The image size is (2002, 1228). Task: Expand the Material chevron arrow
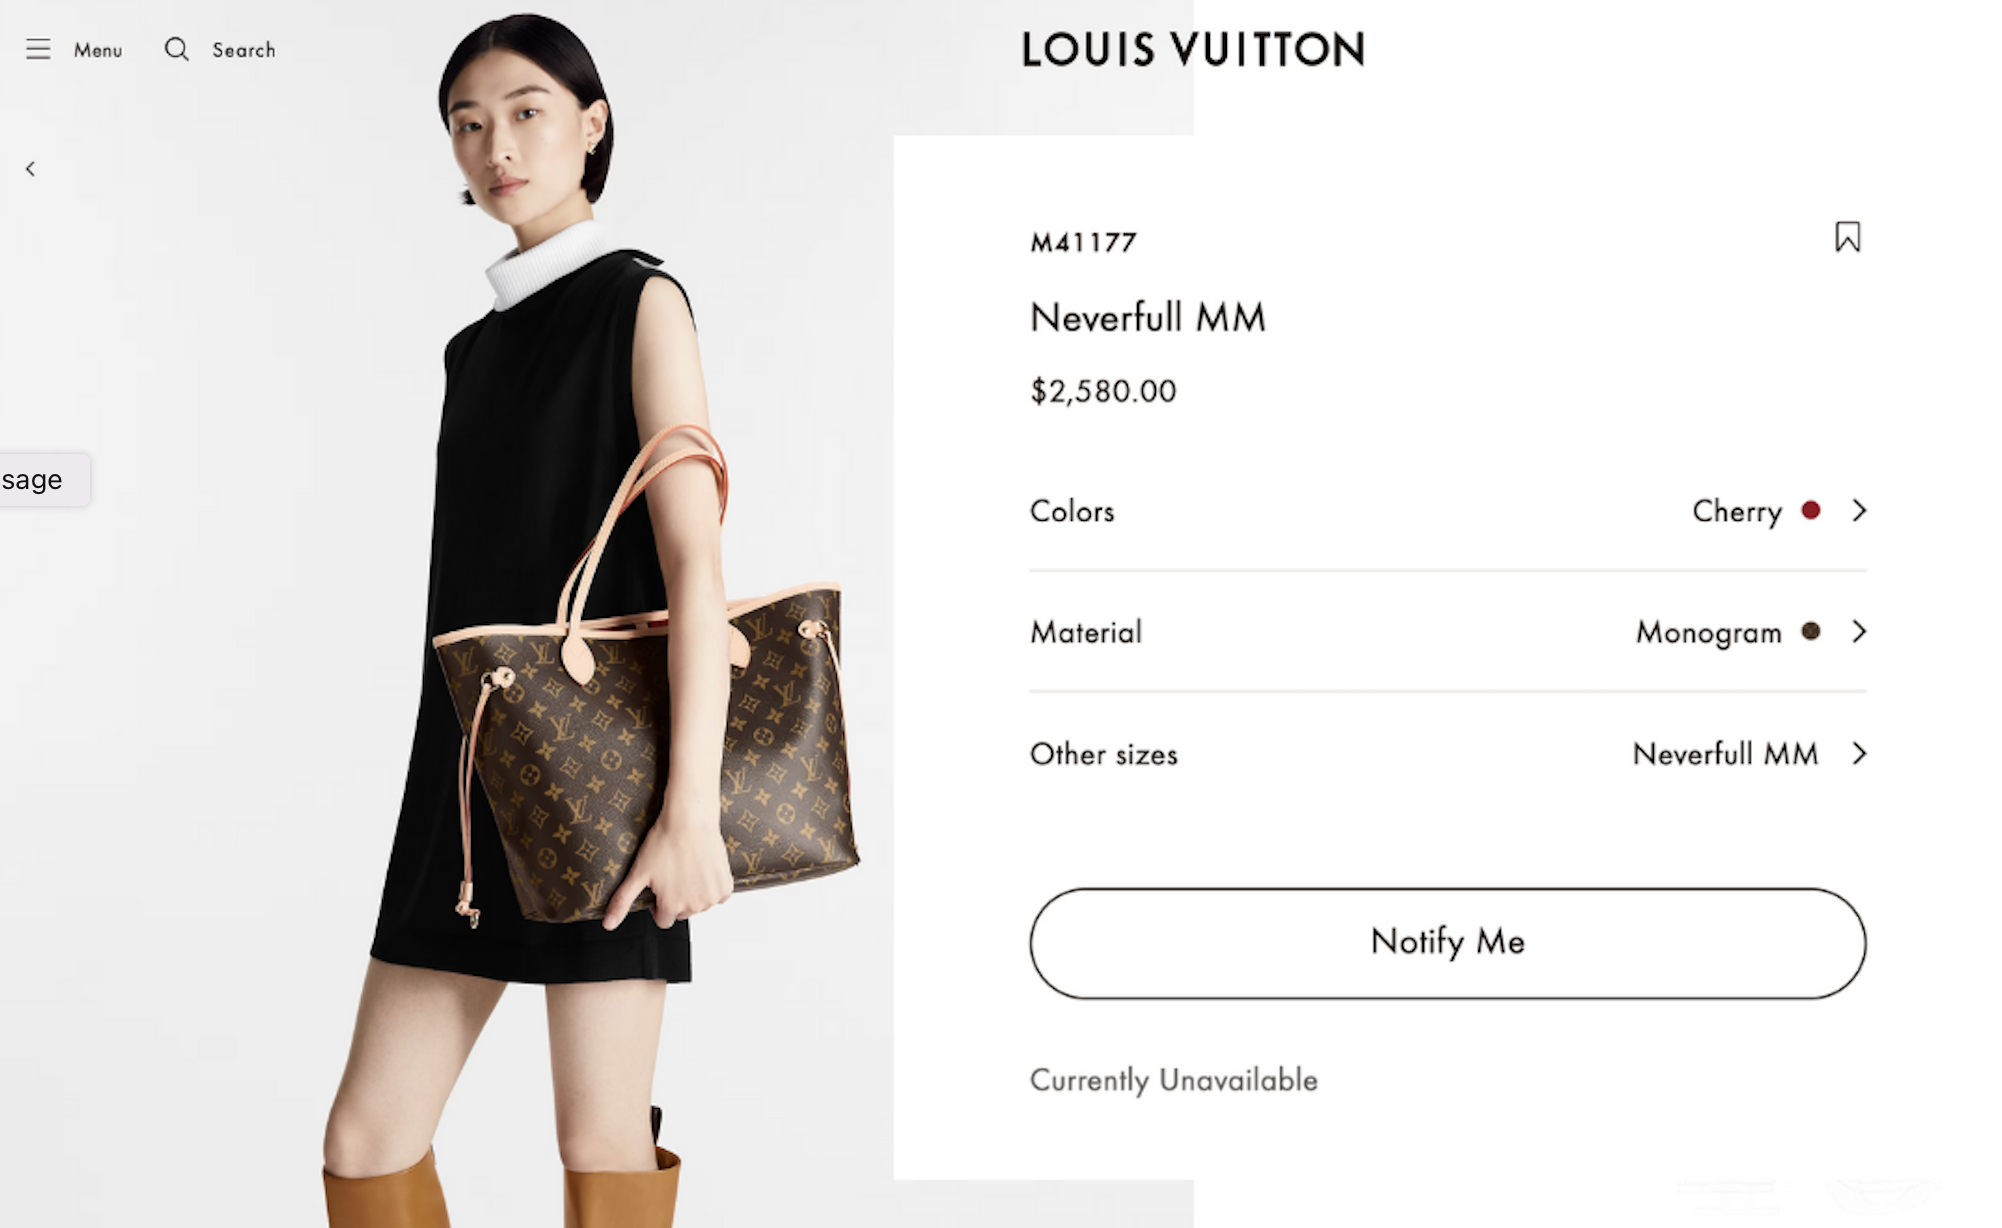click(x=1859, y=631)
